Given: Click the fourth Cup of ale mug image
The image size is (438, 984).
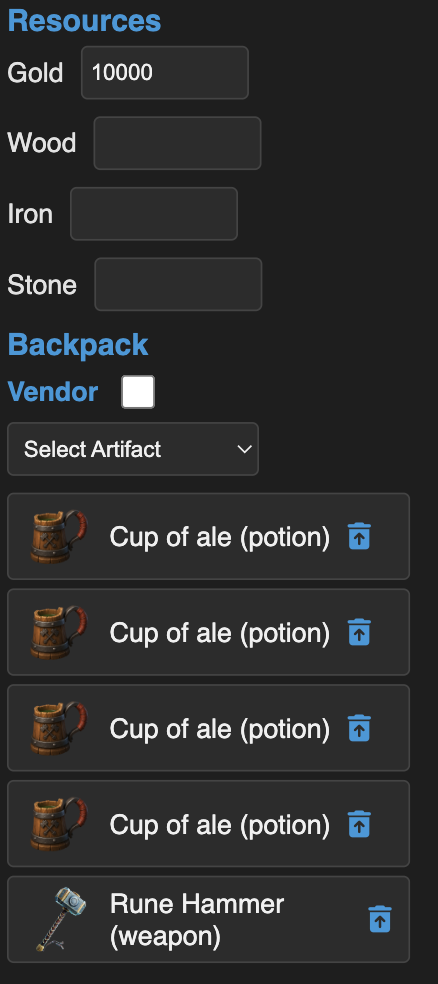Looking at the screenshot, I should 58,824.
